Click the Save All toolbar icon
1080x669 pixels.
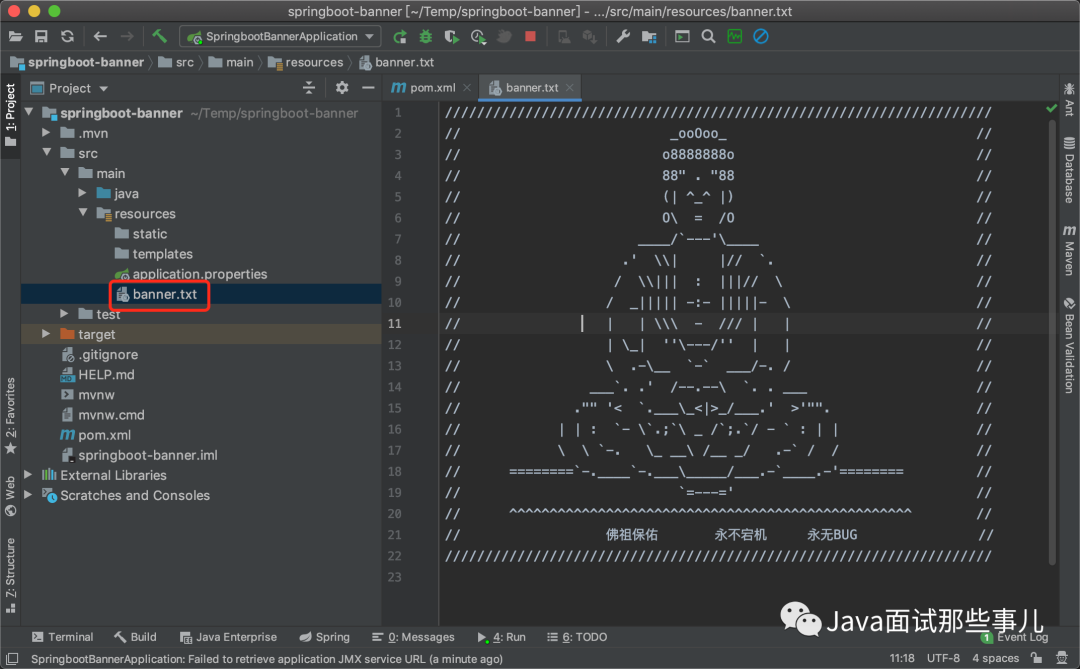41,37
